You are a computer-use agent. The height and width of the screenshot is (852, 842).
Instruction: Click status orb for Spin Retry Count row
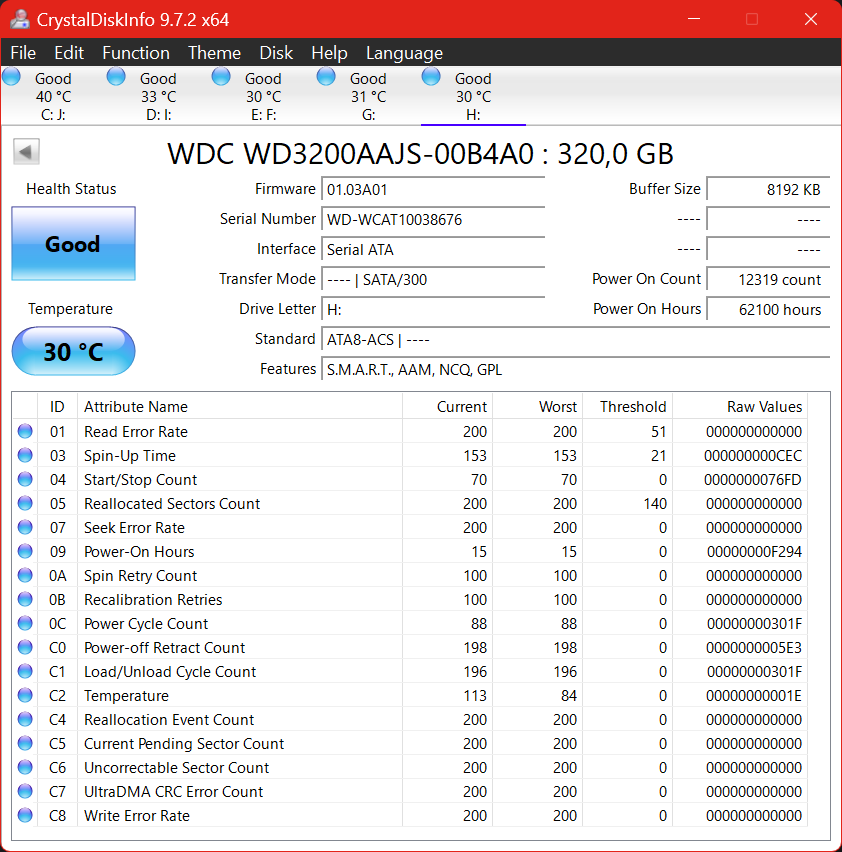(25, 575)
